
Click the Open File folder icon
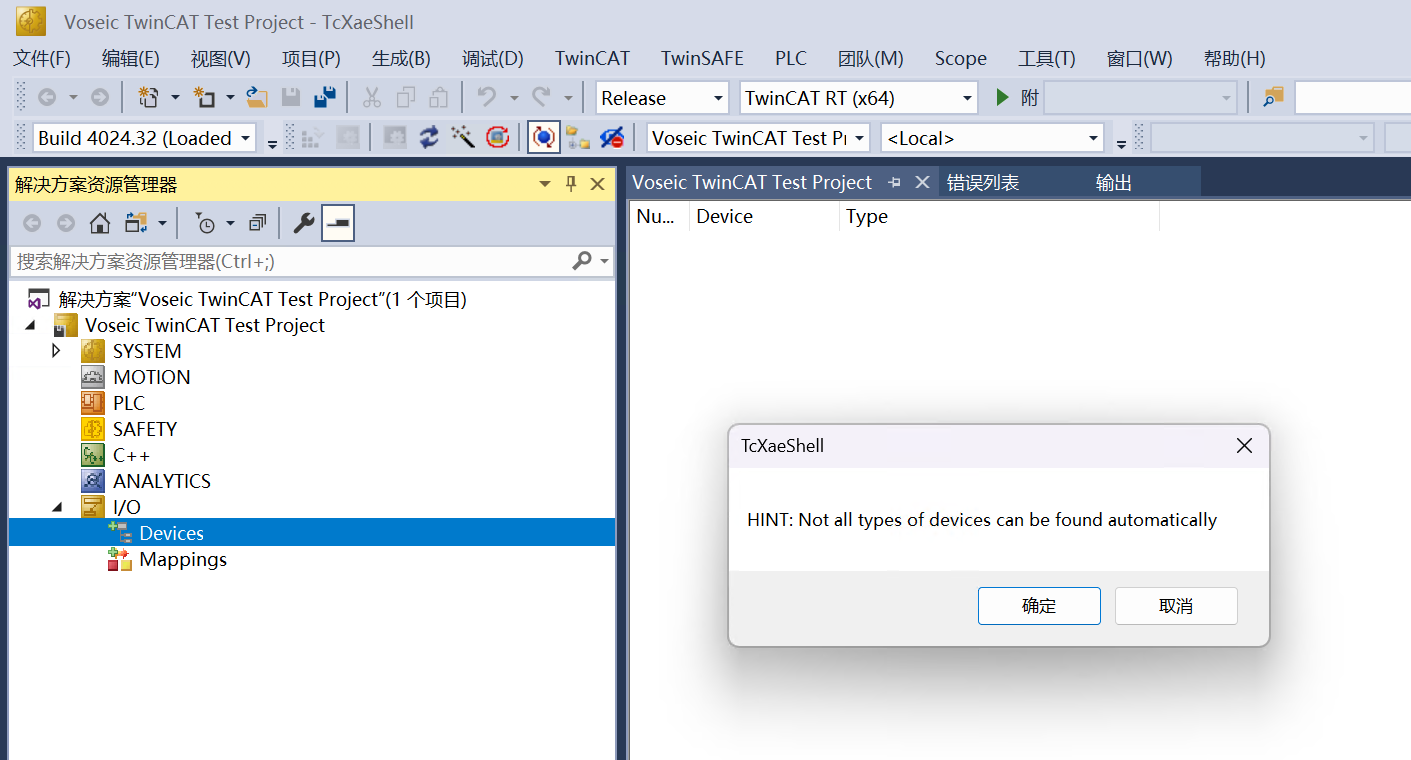(258, 97)
